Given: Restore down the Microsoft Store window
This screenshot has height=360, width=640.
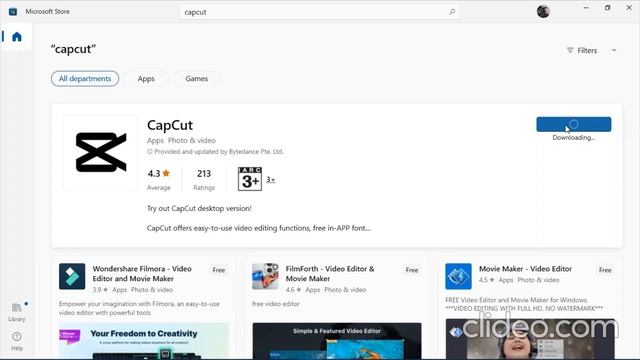Looking at the screenshot, I should [x=607, y=8].
